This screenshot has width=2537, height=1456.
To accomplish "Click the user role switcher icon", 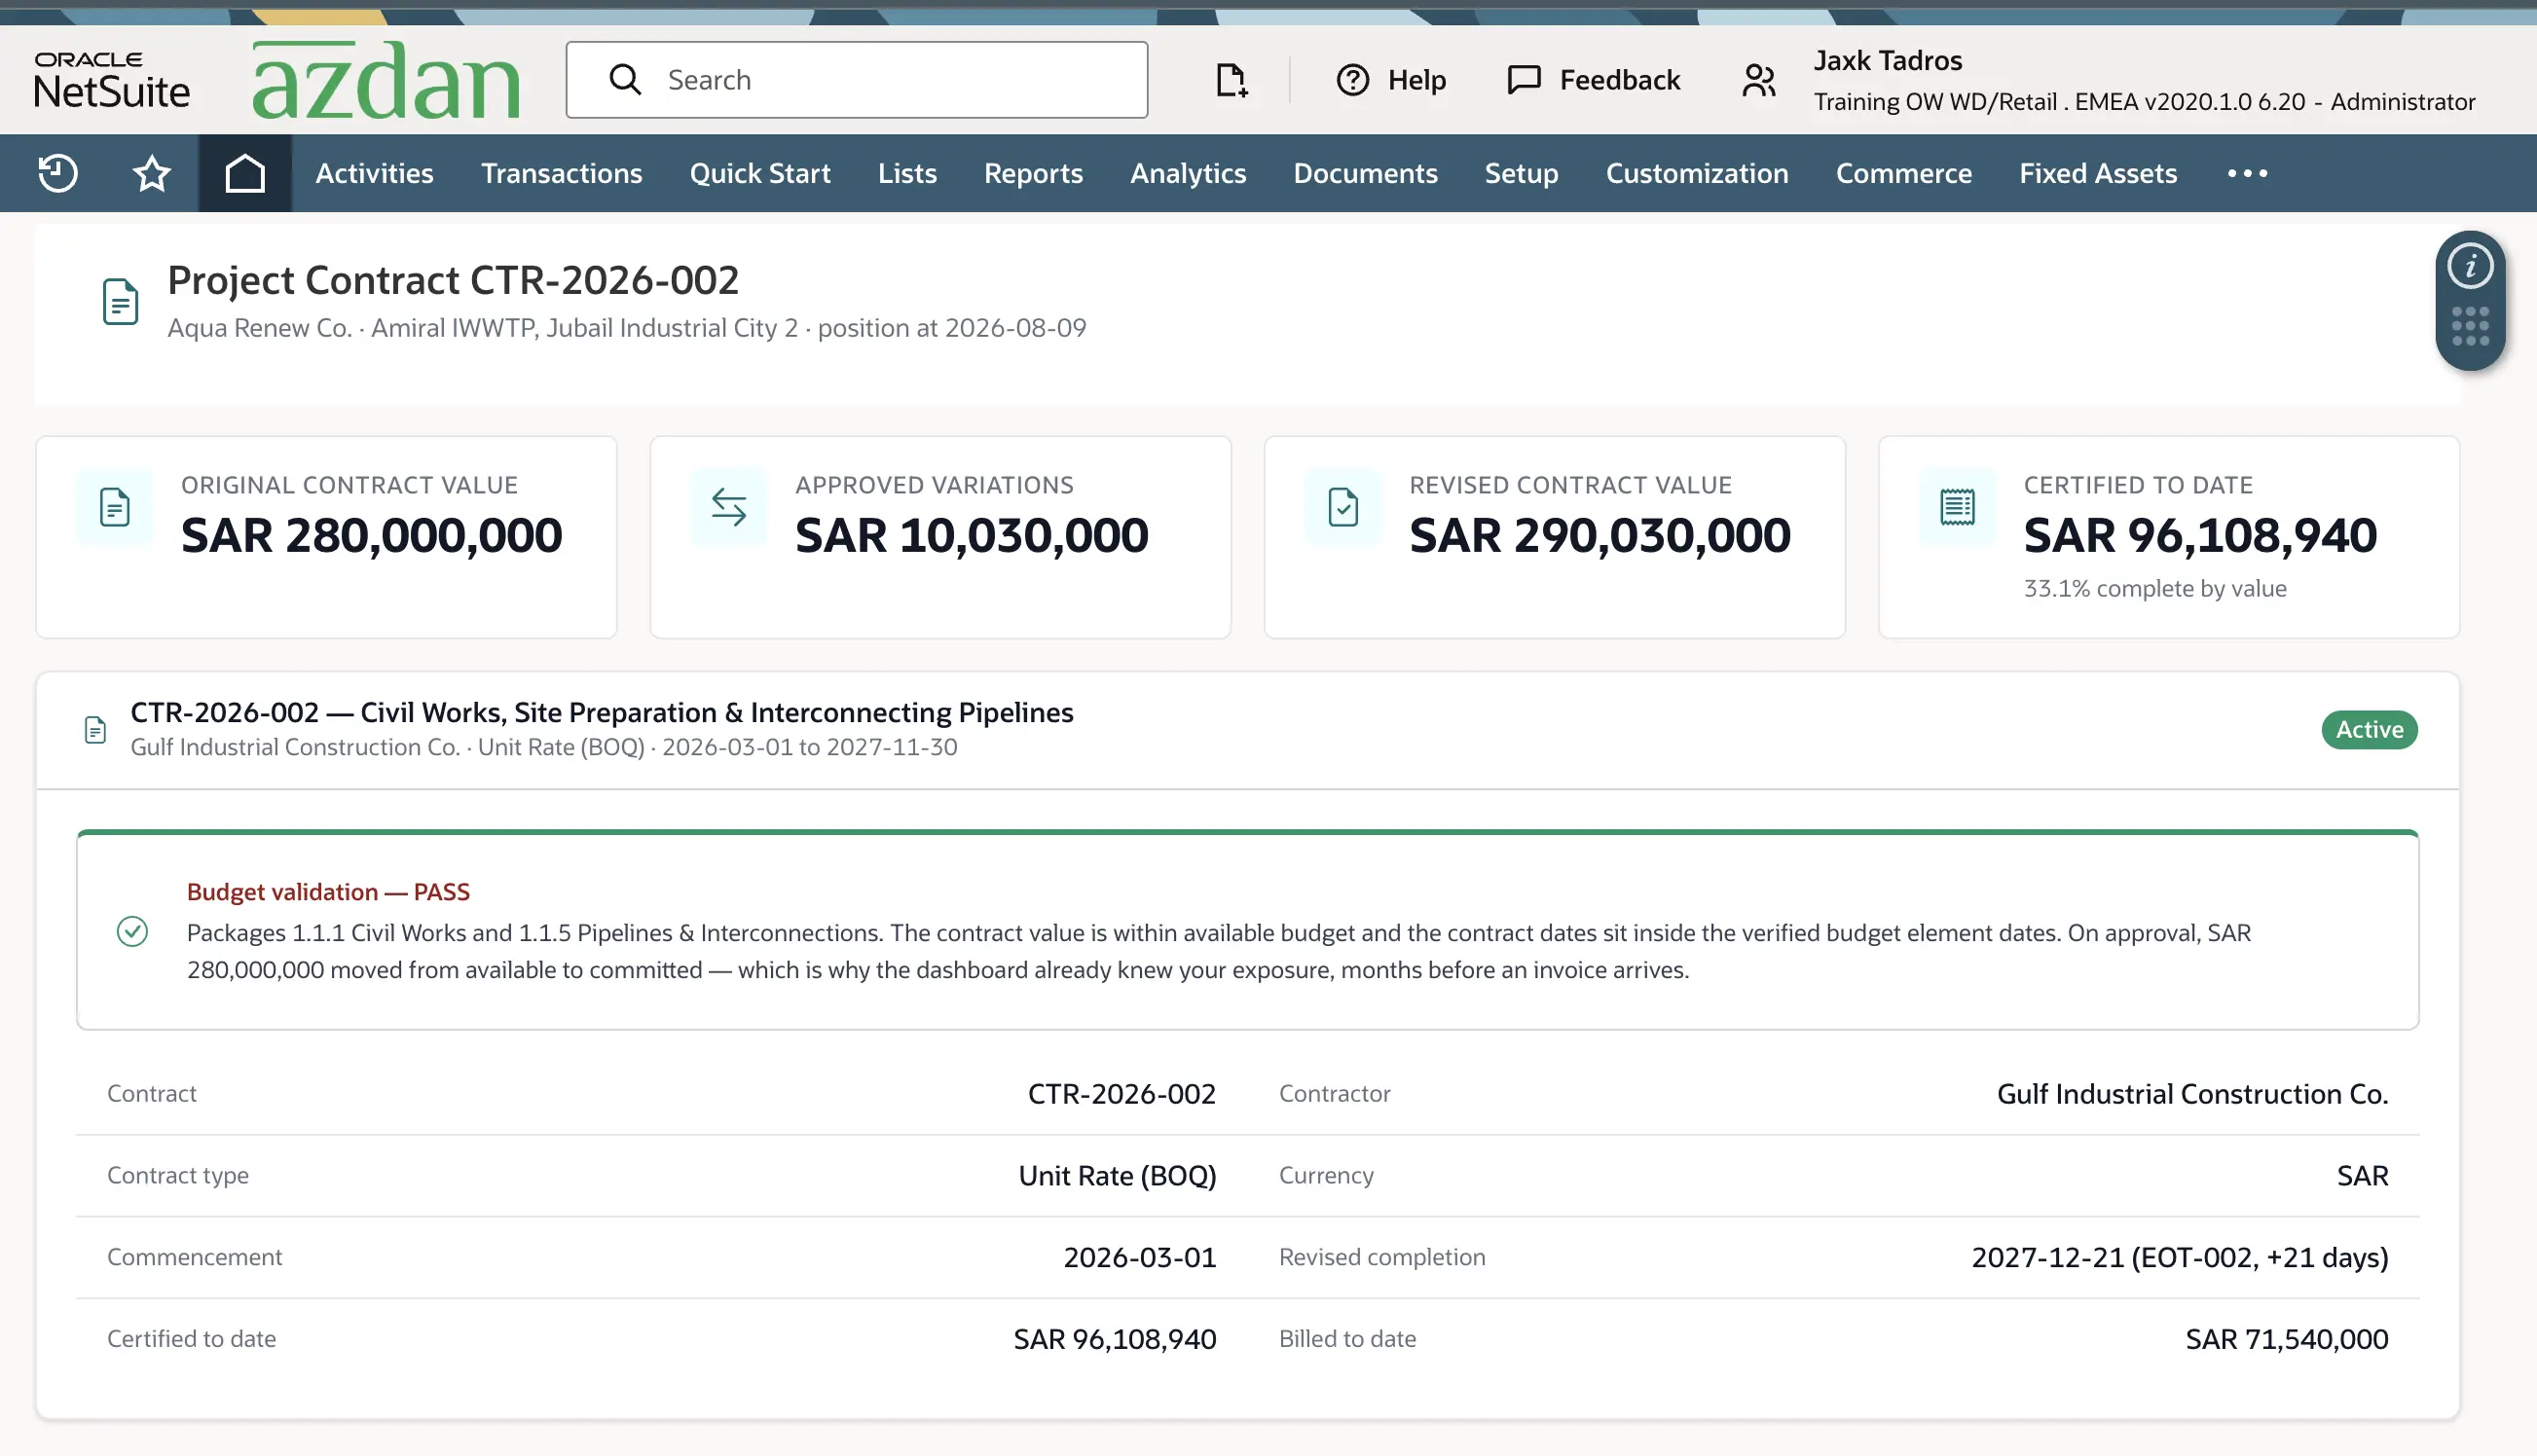I will point(1758,80).
